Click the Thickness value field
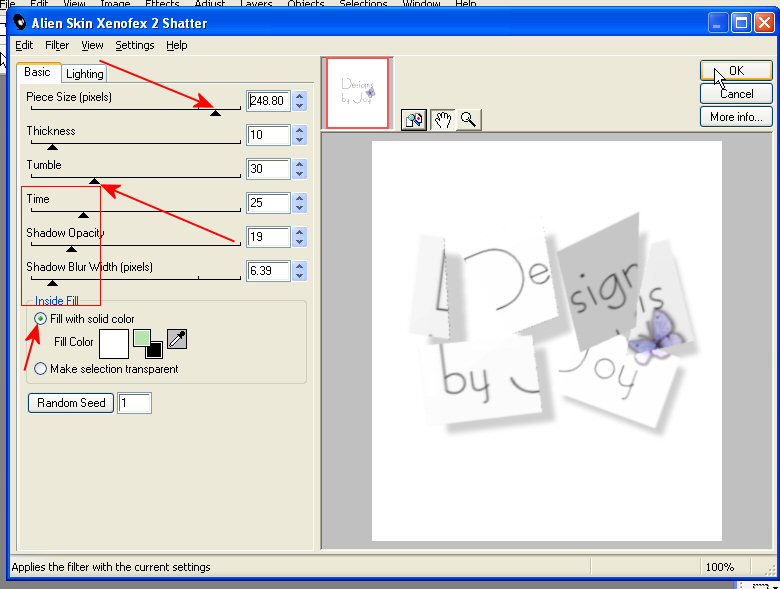The image size is (780, 589). tap(269, 135)
